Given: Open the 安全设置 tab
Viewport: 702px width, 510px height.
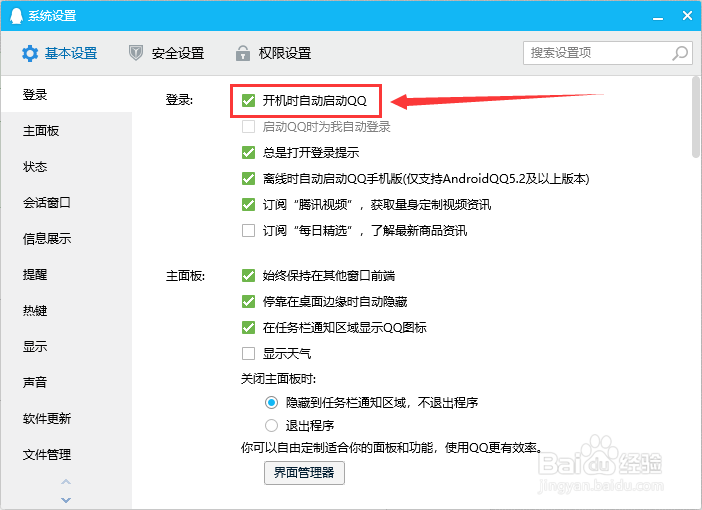Looking at the screenshot, I should click(167, 53).
